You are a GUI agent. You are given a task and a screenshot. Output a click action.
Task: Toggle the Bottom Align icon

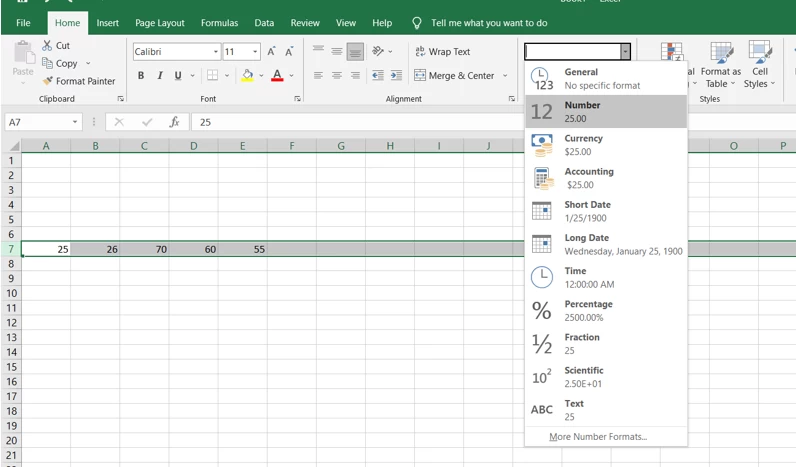[355, 51]
